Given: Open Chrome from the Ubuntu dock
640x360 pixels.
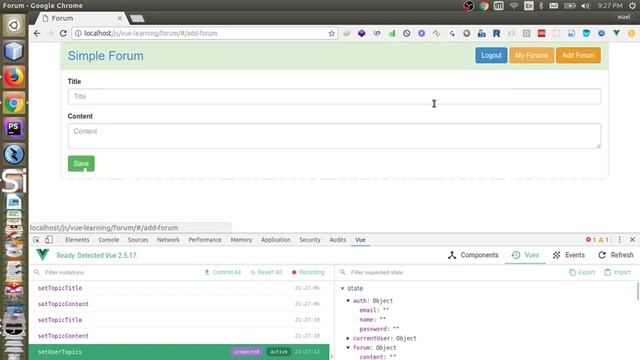Looking at the screenshot, I should (14, 103).
